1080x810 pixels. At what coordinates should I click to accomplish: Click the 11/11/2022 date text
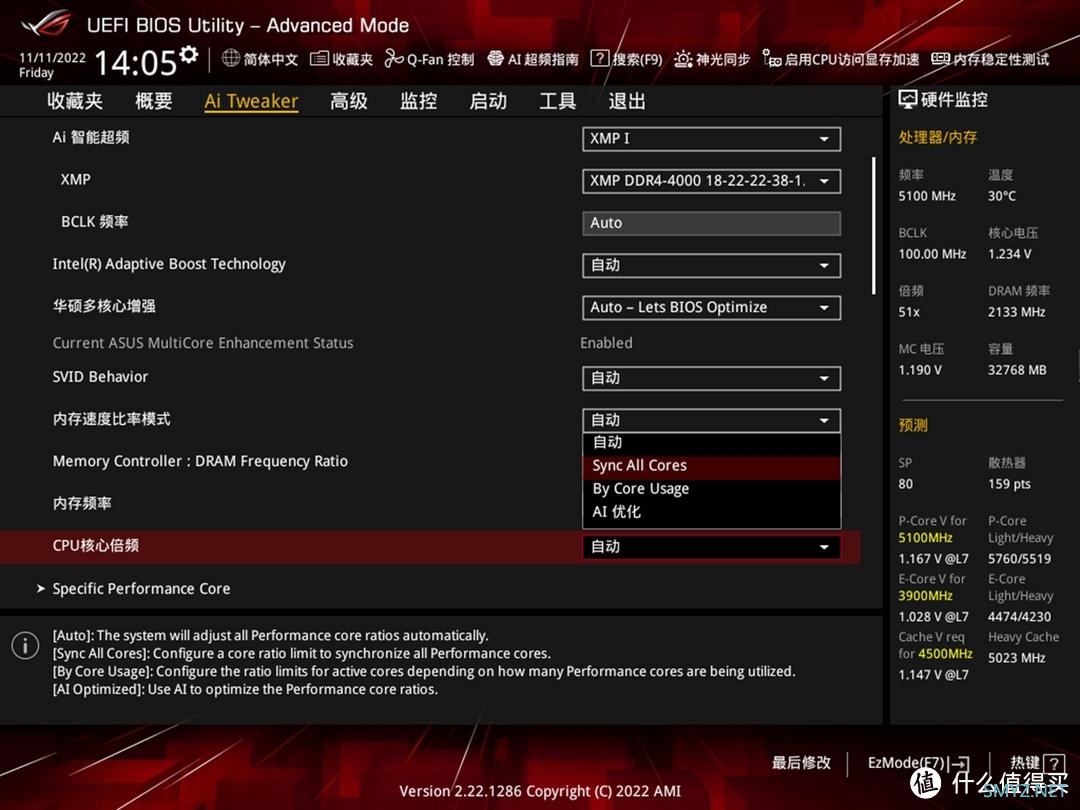[x=52, y=58]
